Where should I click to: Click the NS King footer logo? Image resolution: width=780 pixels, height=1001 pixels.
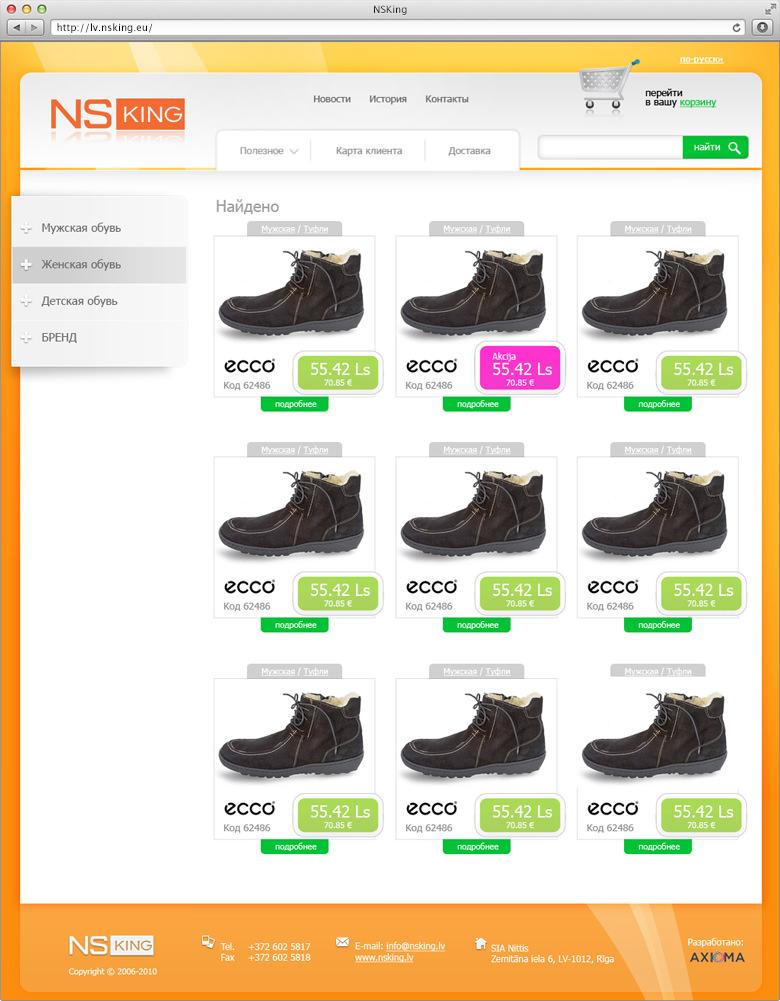point(110,945)
